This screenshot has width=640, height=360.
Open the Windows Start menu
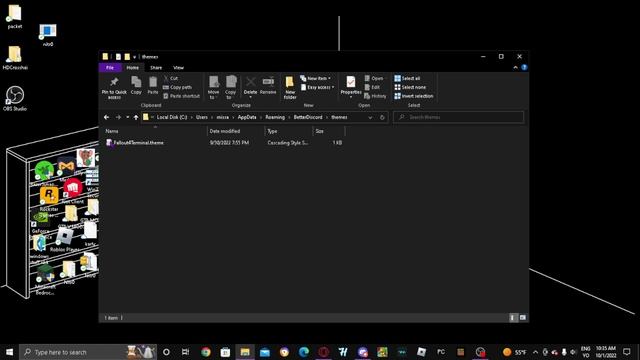[9, 352]
